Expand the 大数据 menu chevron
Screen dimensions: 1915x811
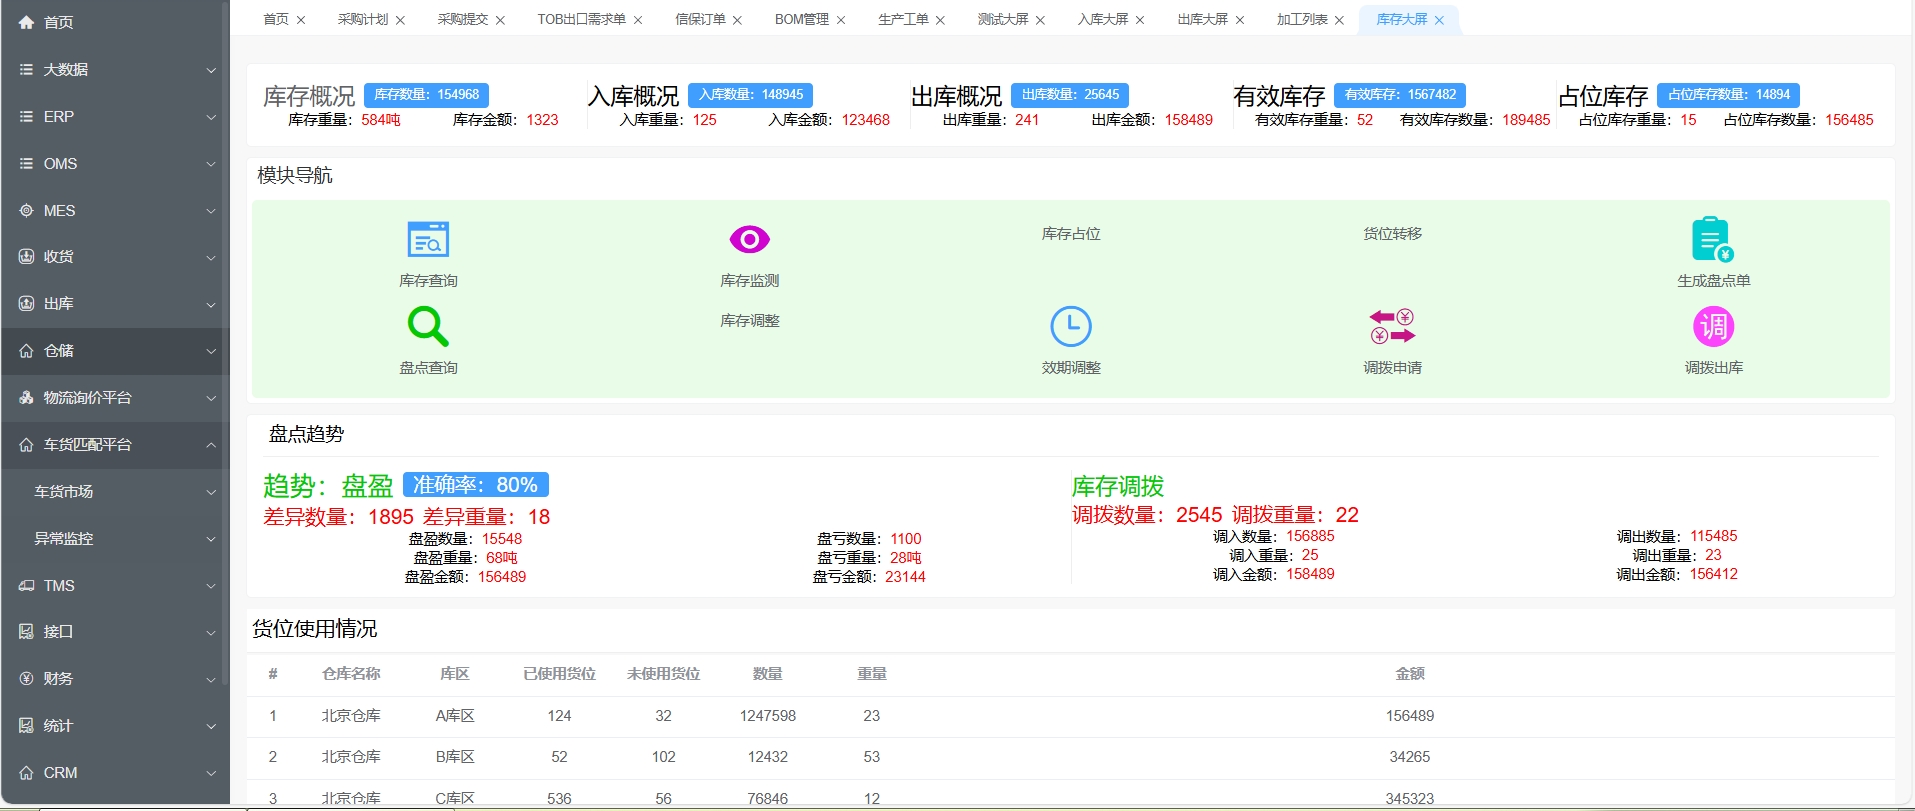[x=211, y=70]
